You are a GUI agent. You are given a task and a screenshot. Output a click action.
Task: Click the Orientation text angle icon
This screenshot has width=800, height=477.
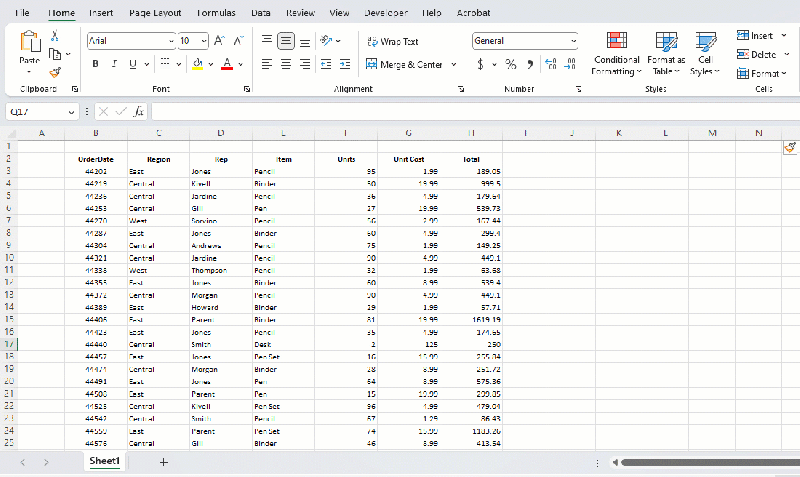tap(326, 40)
